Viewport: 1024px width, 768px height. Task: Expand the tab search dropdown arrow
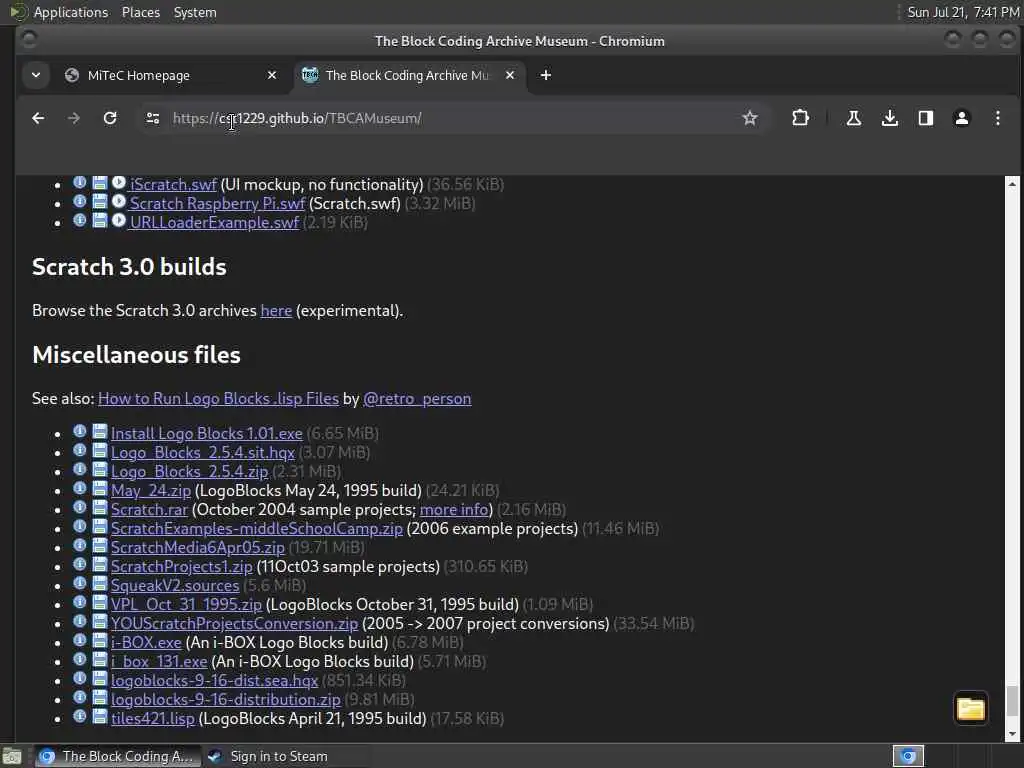click(x=36, y=75)
